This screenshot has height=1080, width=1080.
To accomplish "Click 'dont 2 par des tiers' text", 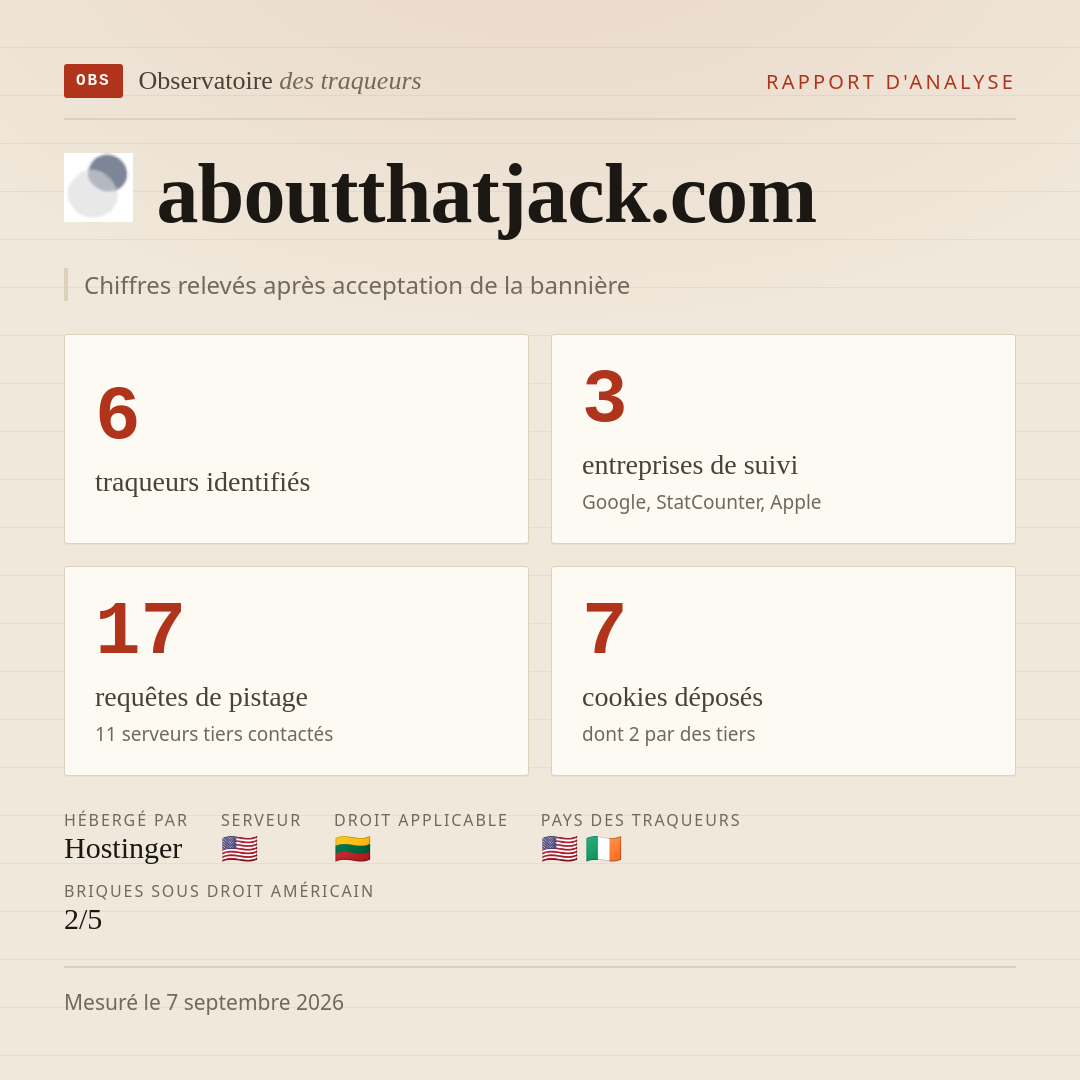I will click(x=668, y=734).
